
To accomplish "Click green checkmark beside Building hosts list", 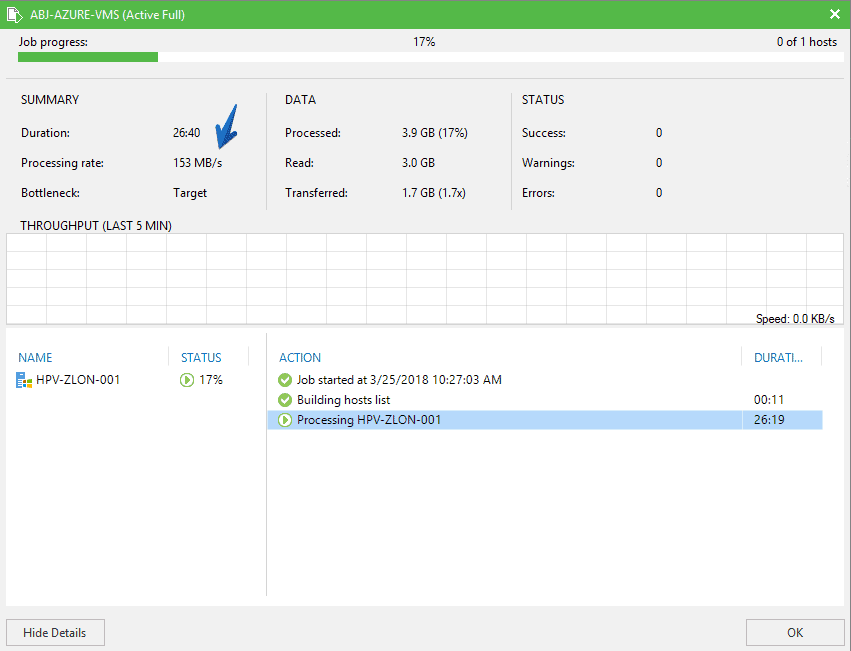I will tap(285, 400).
